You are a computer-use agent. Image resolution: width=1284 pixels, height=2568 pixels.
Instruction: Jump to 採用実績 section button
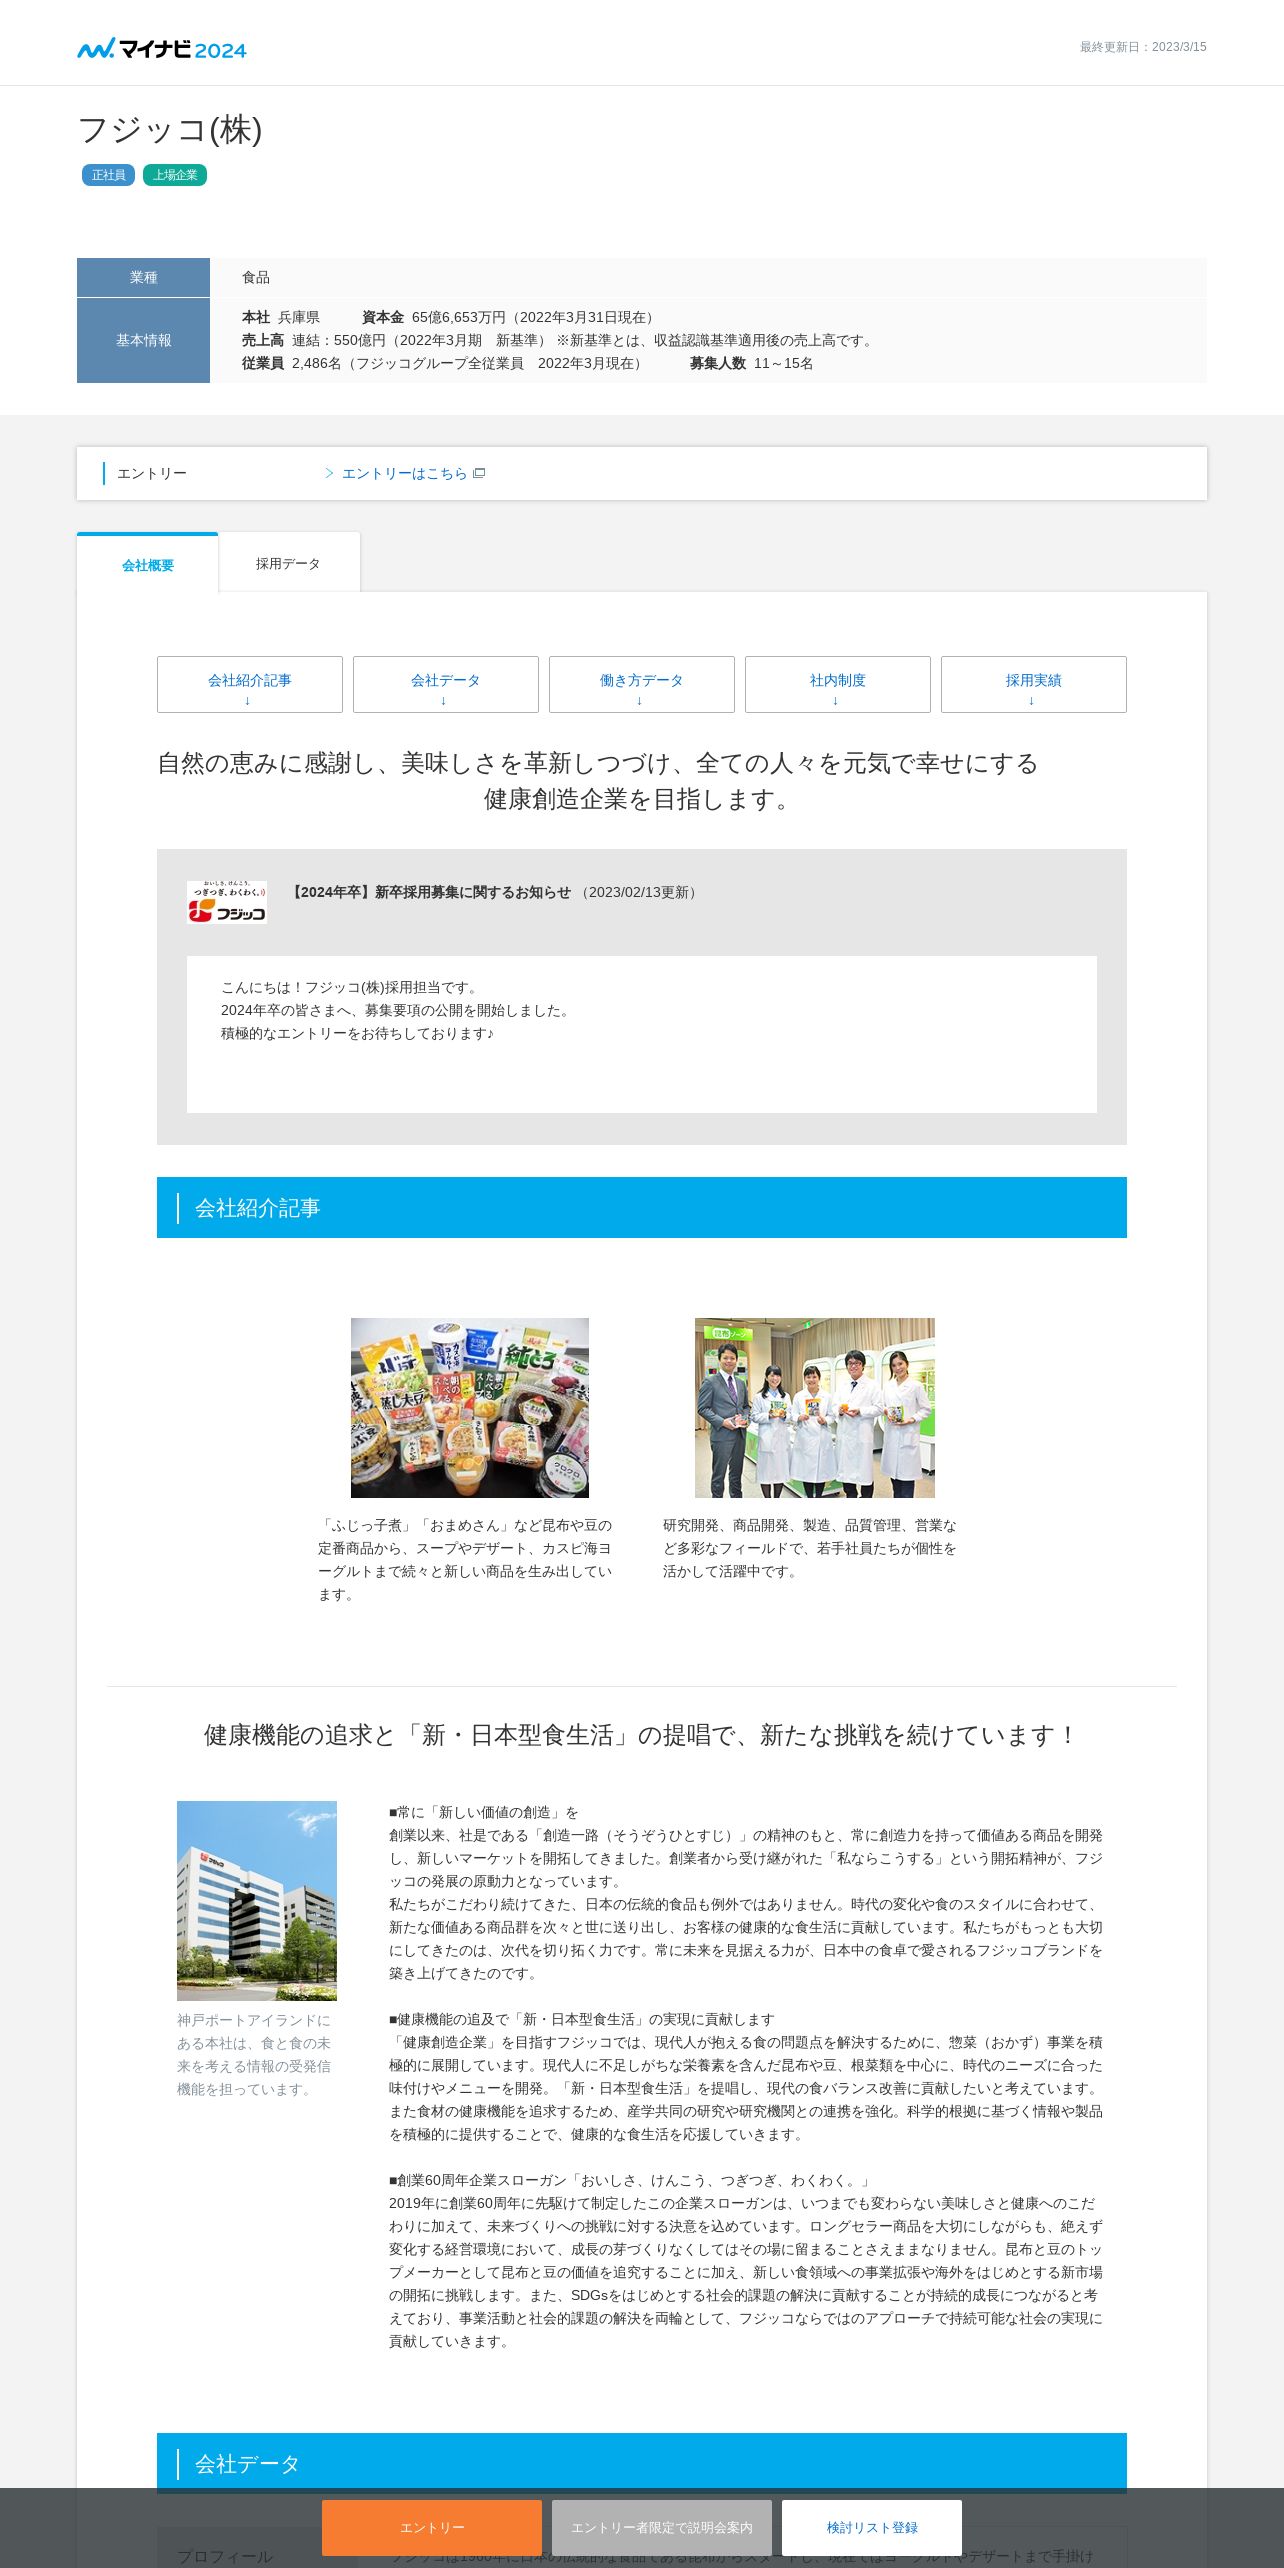point(1034,685)
